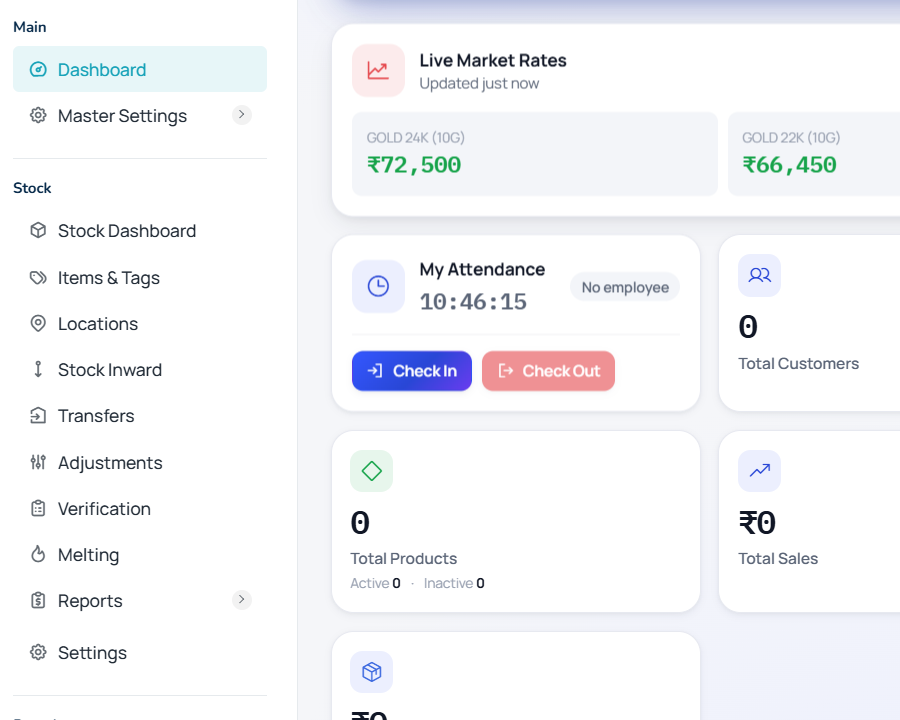Select the Gold 24K rate card
This screenshot has height=720, width=900.
point(535,154)
